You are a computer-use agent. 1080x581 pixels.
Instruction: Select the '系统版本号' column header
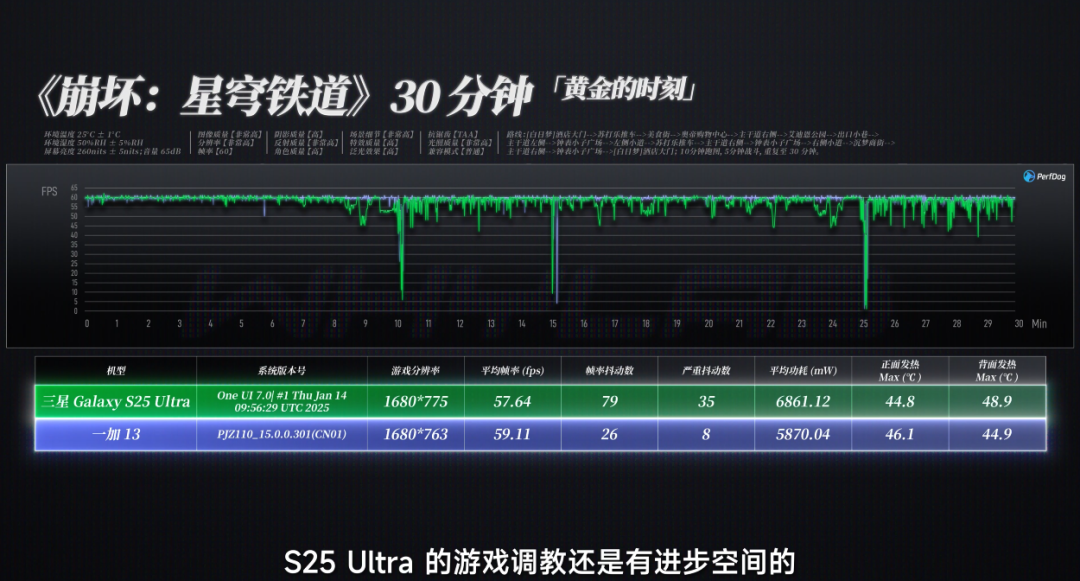tap(282, 370)
